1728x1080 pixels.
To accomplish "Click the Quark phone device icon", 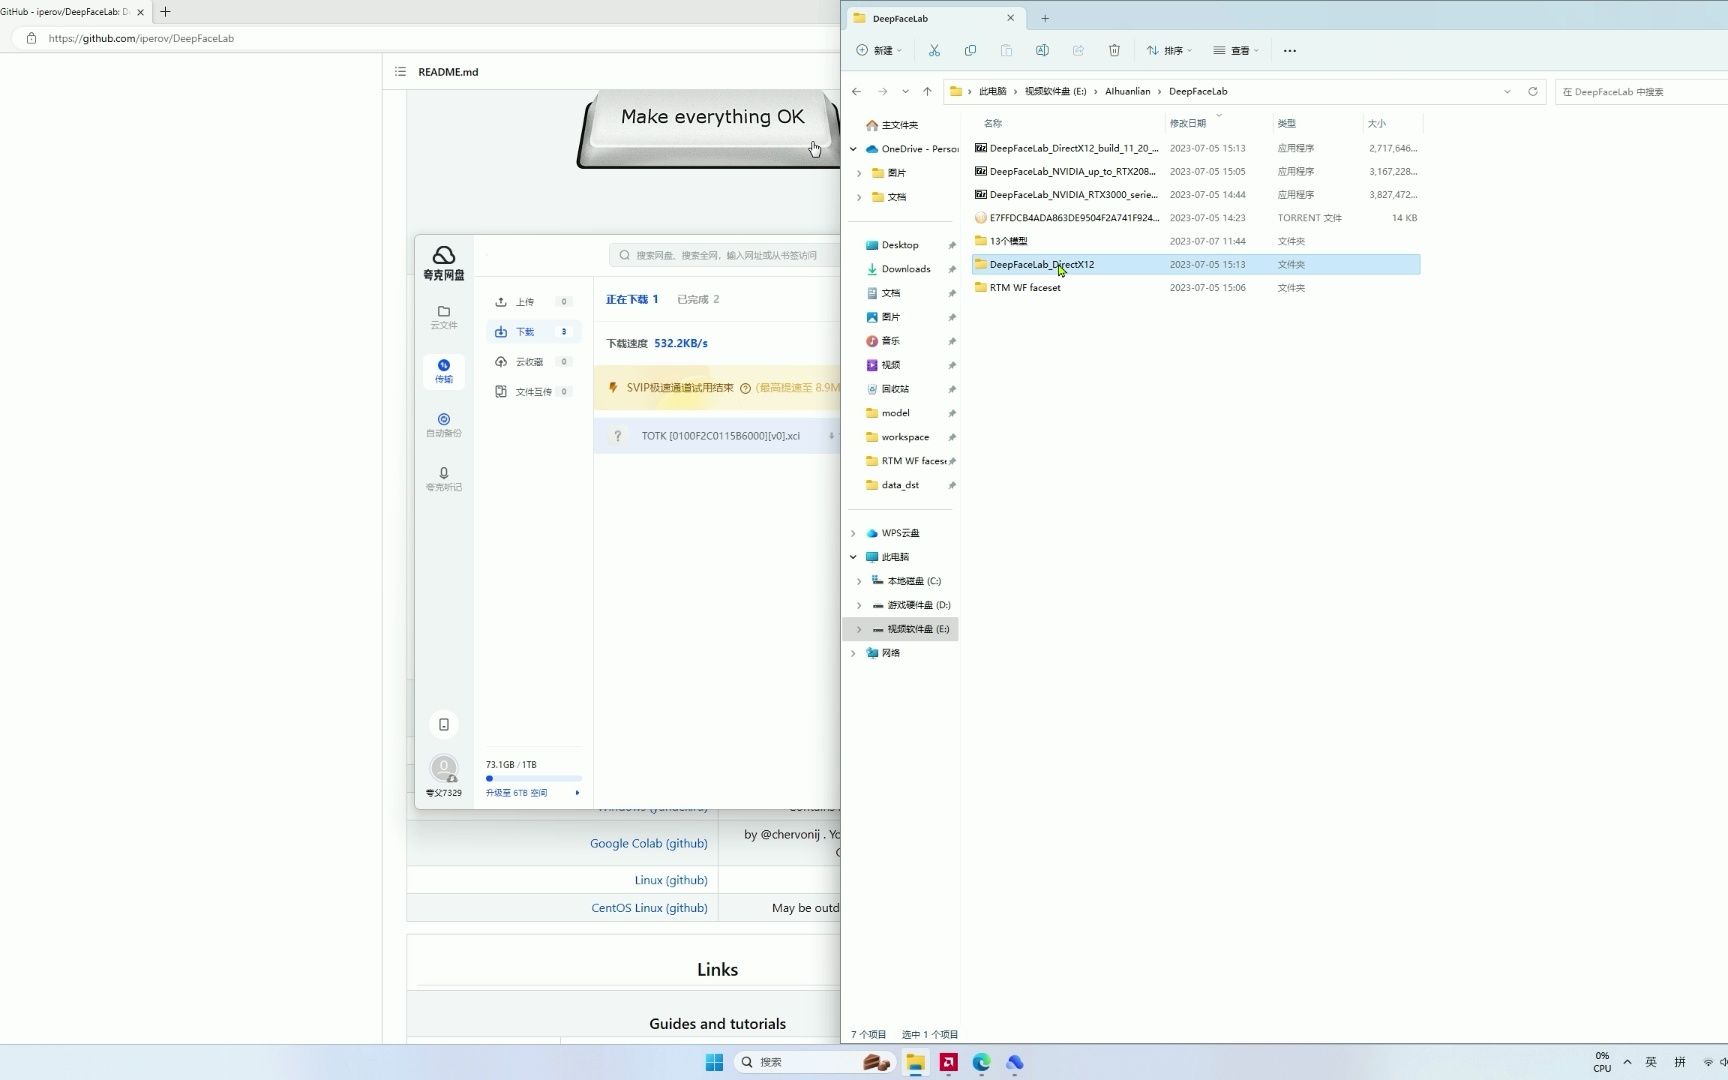I will (444, 724).
